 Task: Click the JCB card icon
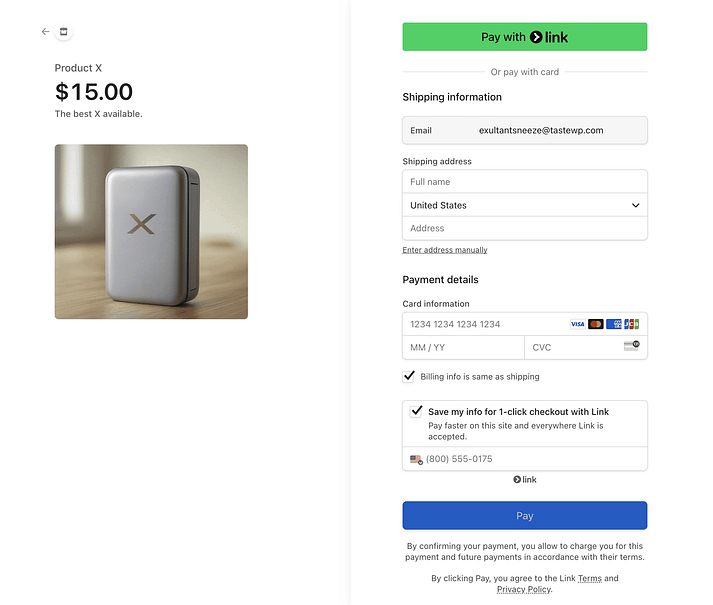(x=631, y=324)
